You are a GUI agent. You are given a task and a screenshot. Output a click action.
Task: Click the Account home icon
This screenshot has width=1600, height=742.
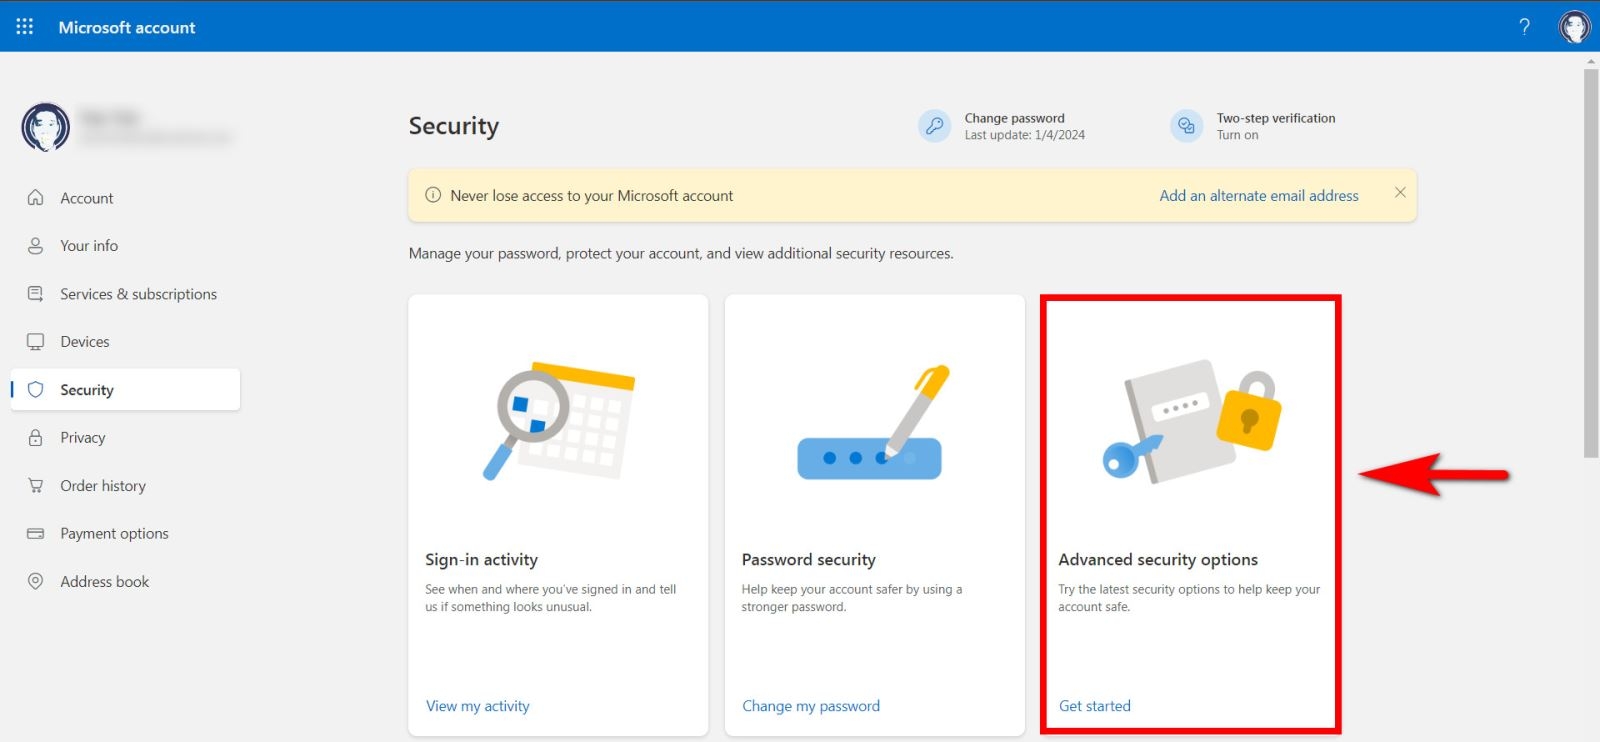point(36,198)
